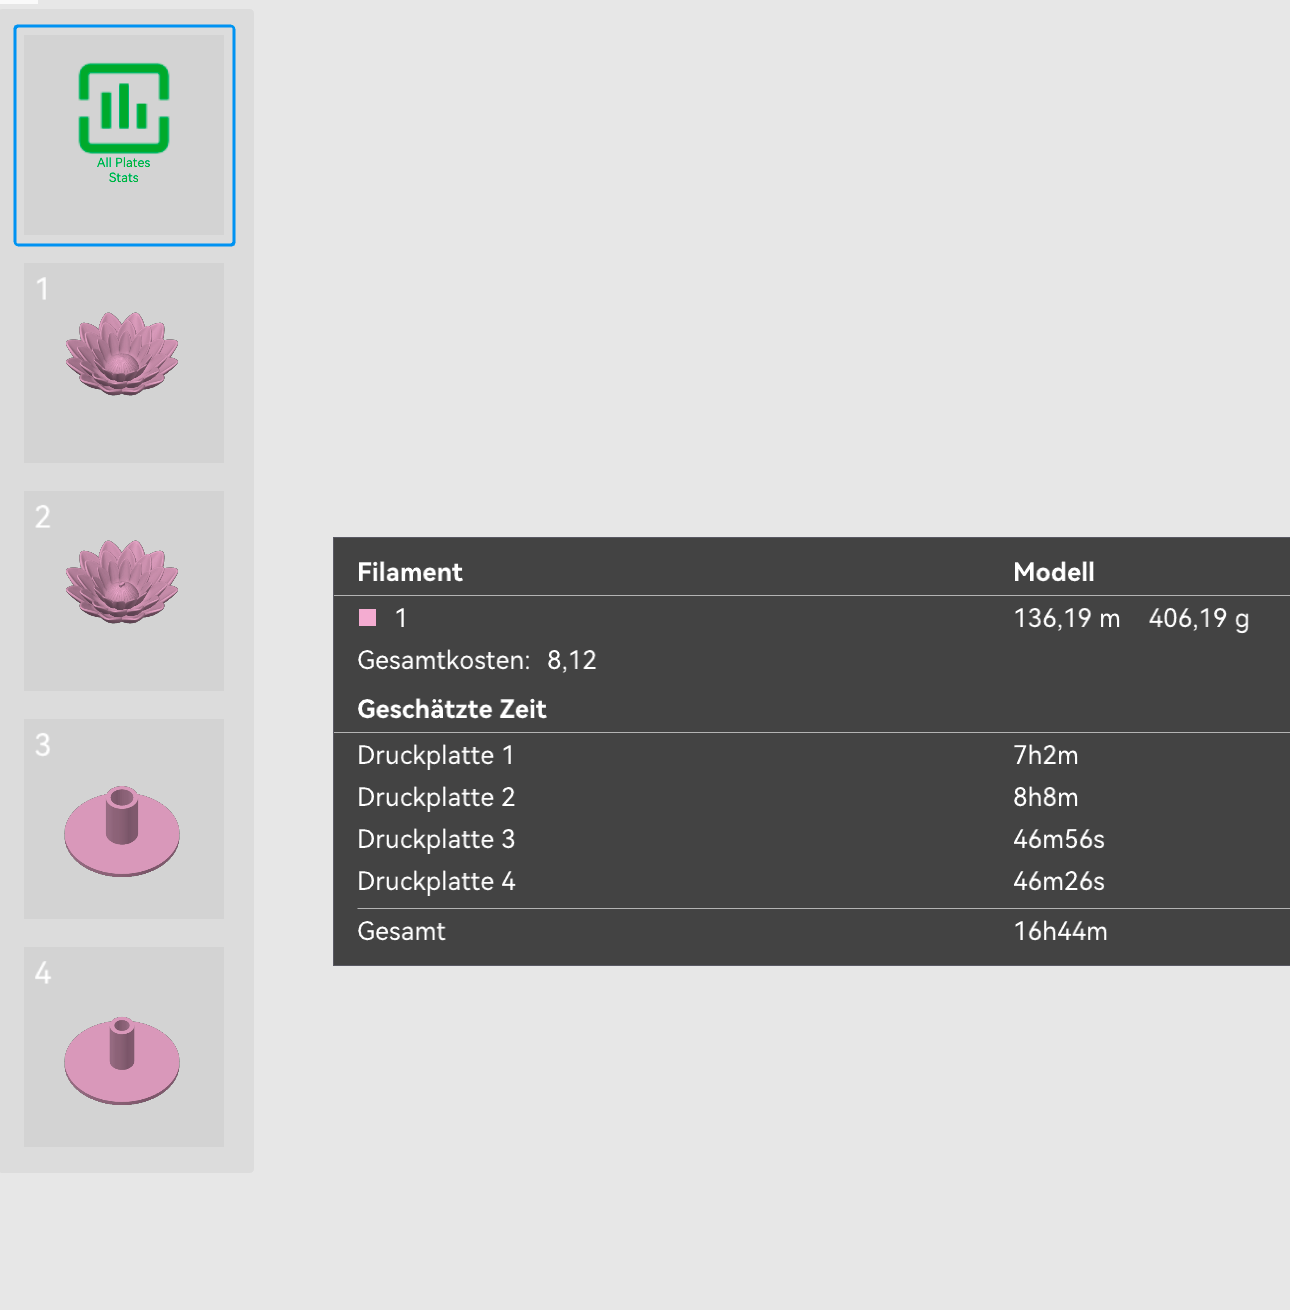Image resolution: width=1290 pixels, height=1310 pixels.
Task: Select the Druckplatte 3 row label
Action: click(x=436, y=839)
